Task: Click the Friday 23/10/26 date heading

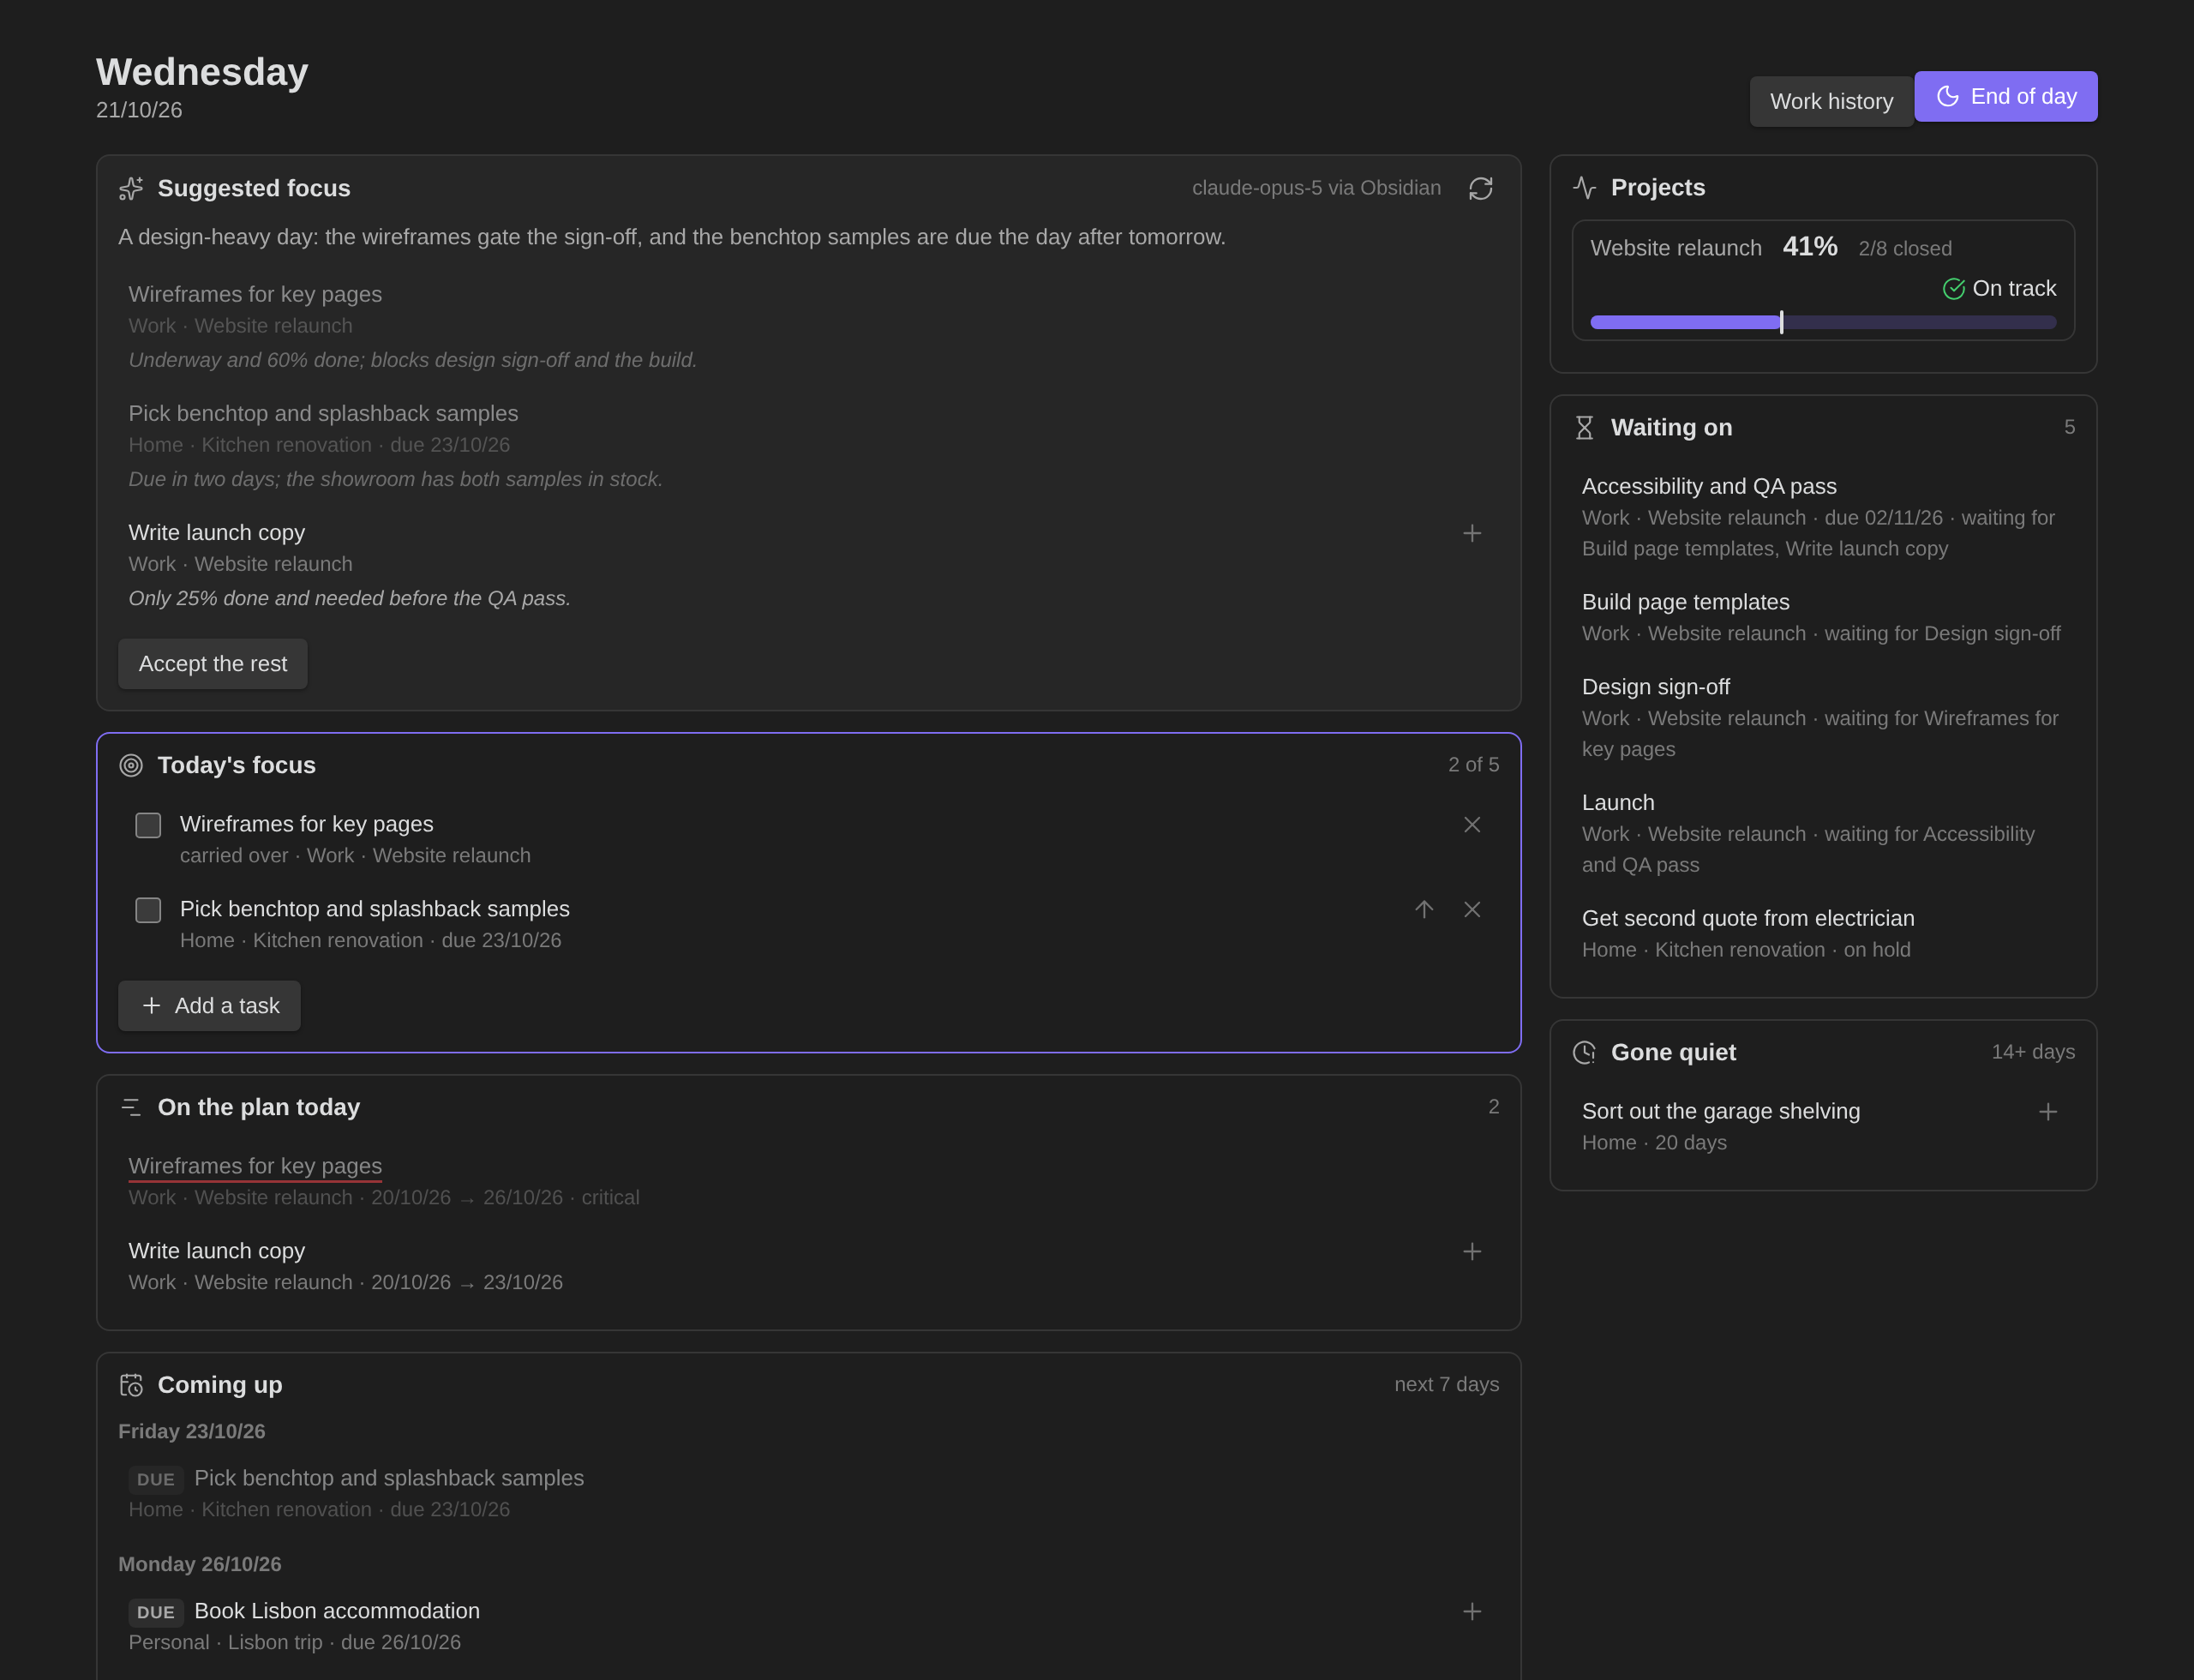Action: click(x=192, y=1431)
